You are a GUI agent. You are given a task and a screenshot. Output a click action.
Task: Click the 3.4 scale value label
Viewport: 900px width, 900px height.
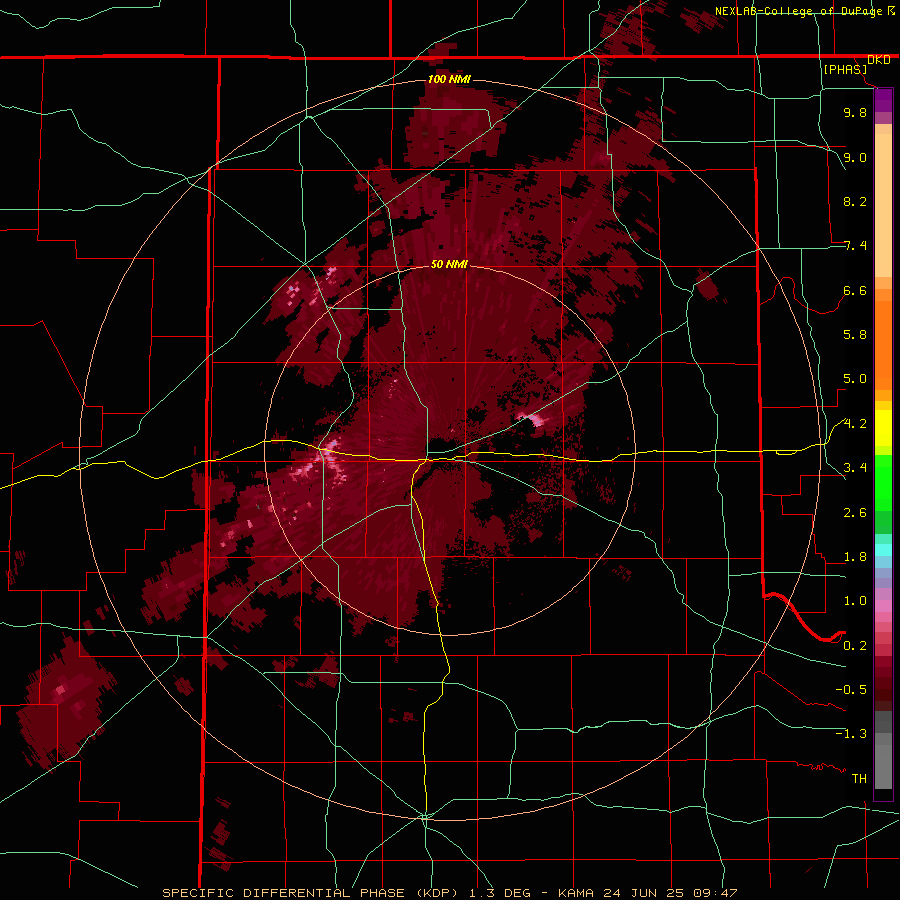click(x=855, y=468)
